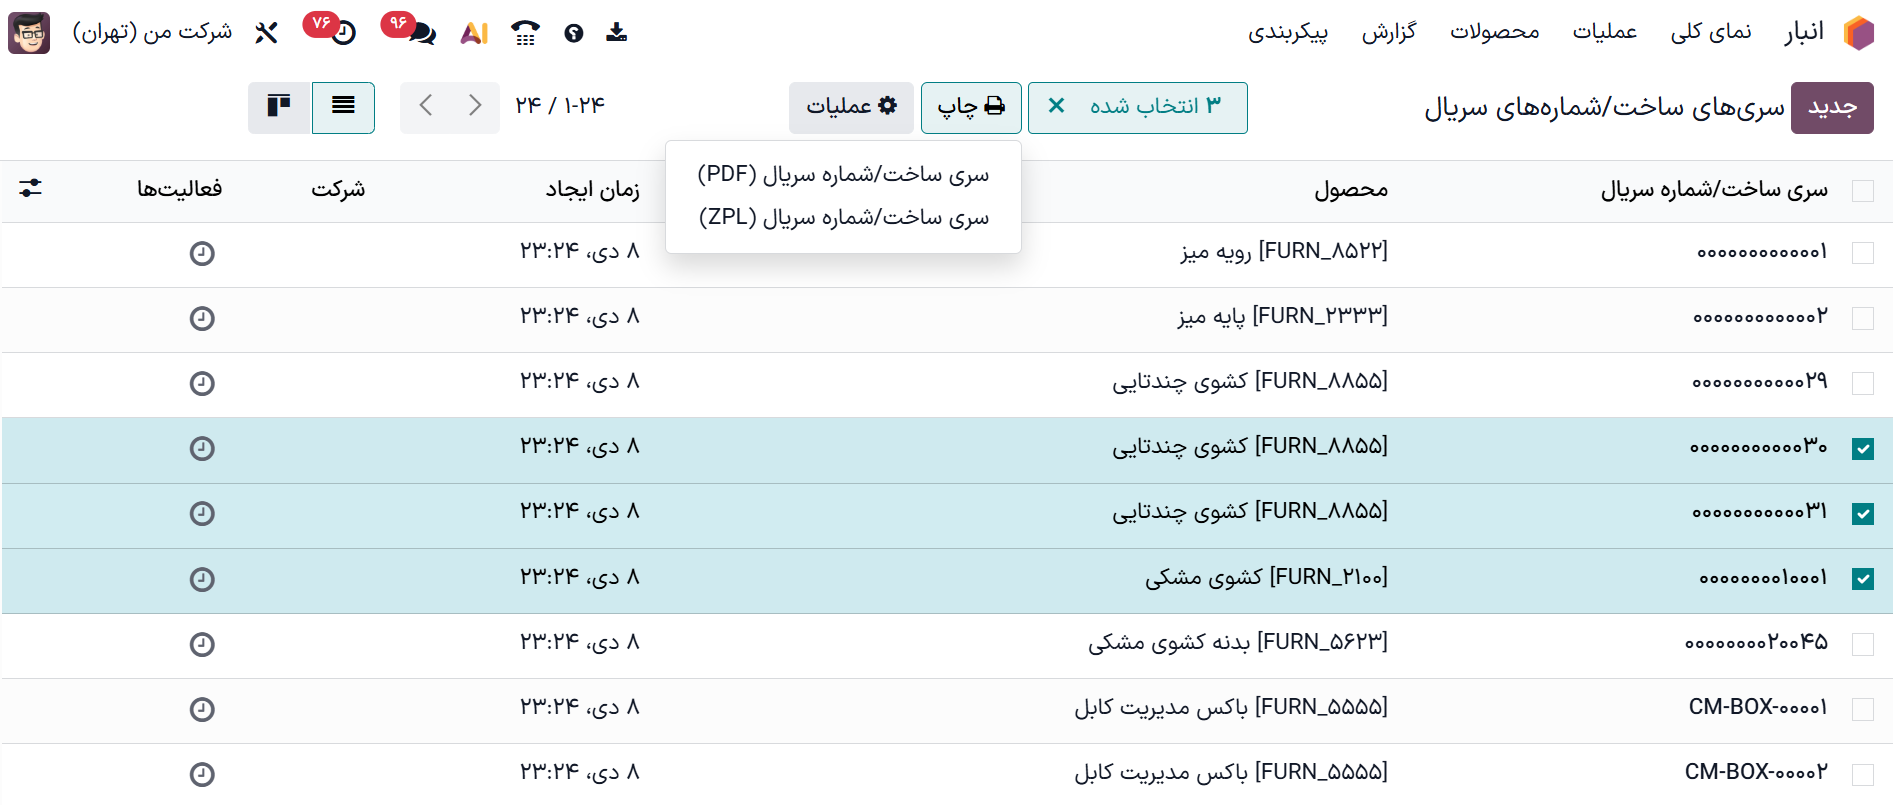The image size is (1893, 805).
Task: Open product [FURN_۲۱۰۰] کشوی مشکی
Action: [x=1266, y=578]
